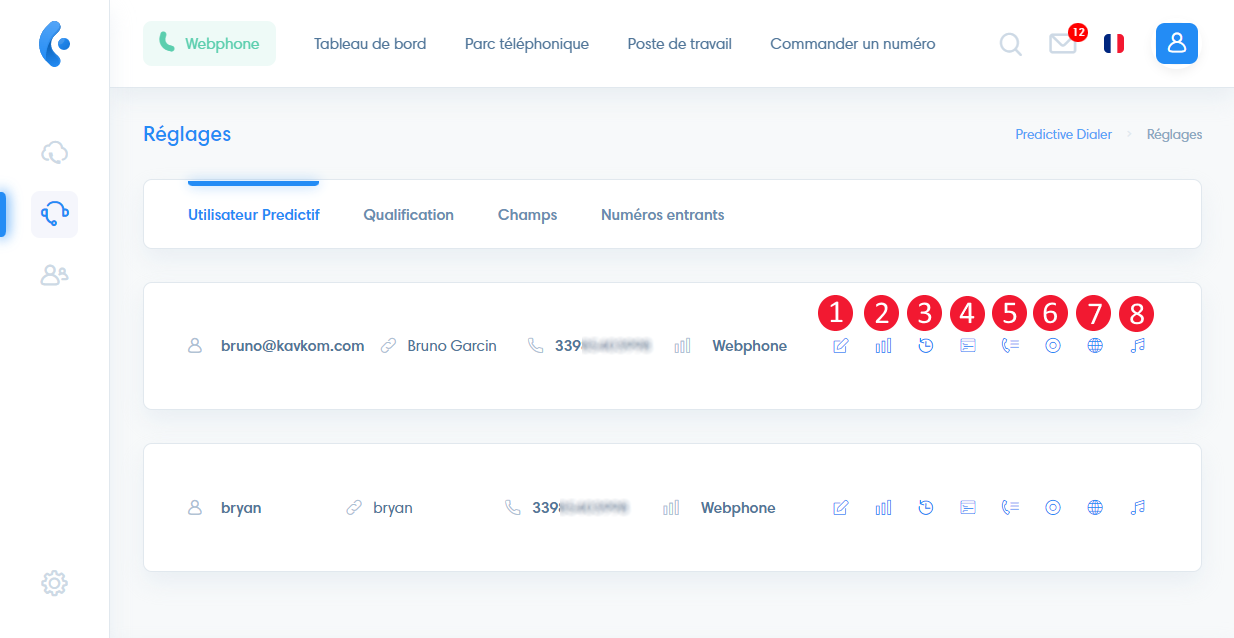The image size is (1234, 638).
Task: Open headset predictive dialer icon in sidebar
Action: coord(54,214)
